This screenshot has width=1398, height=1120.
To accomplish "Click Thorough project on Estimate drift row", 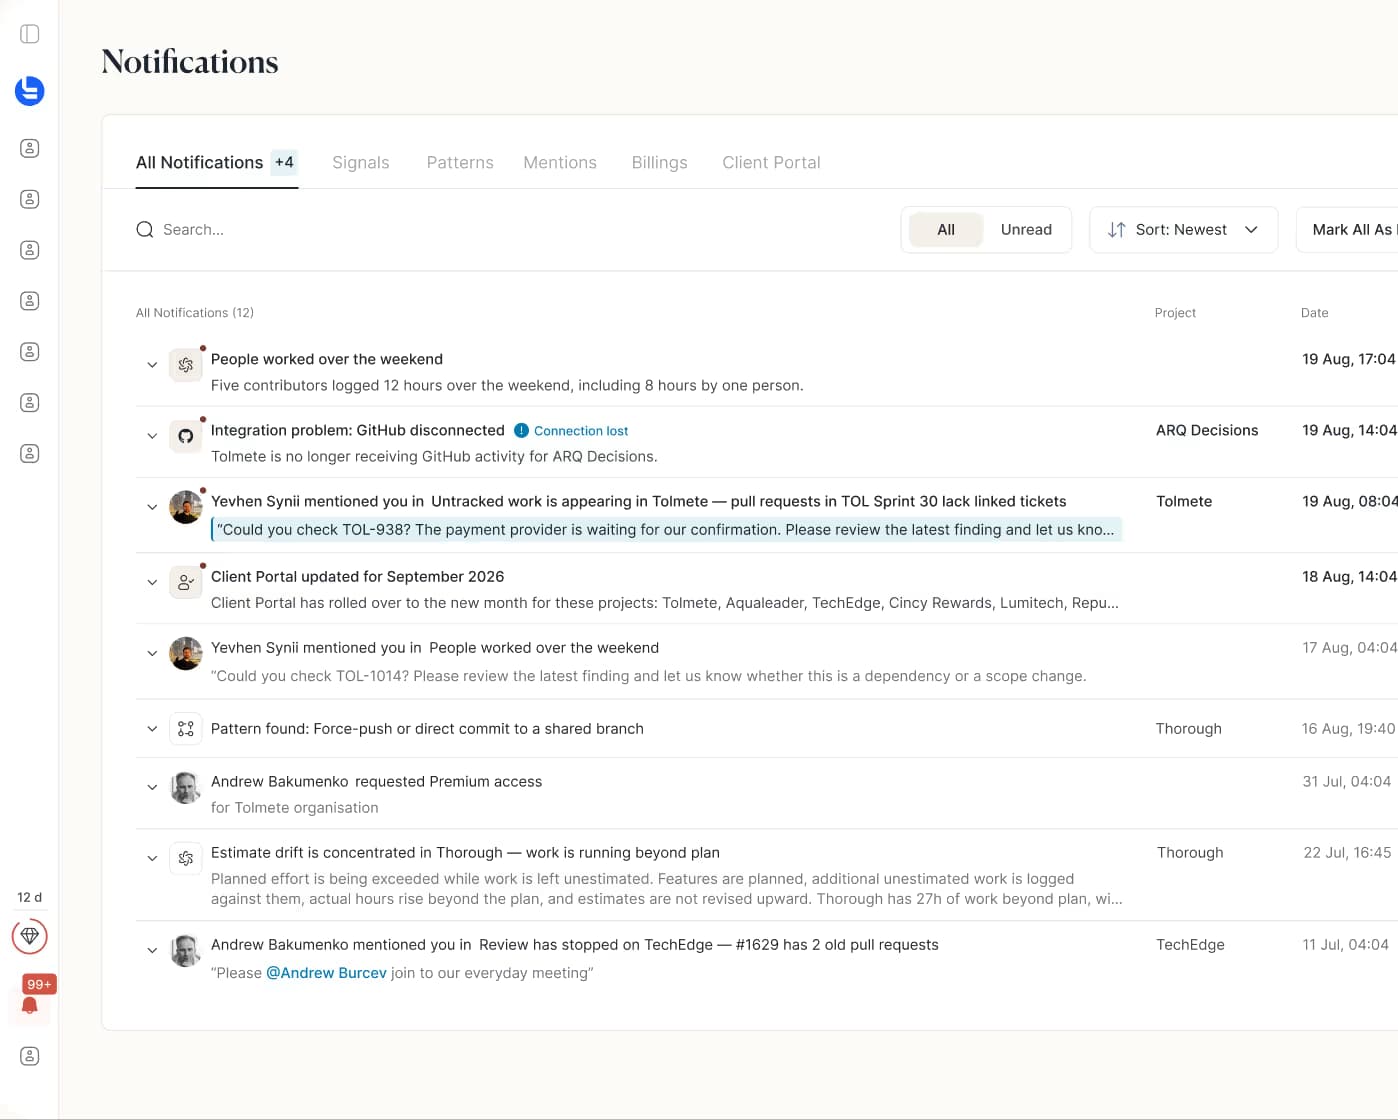I will [1190, 853].
